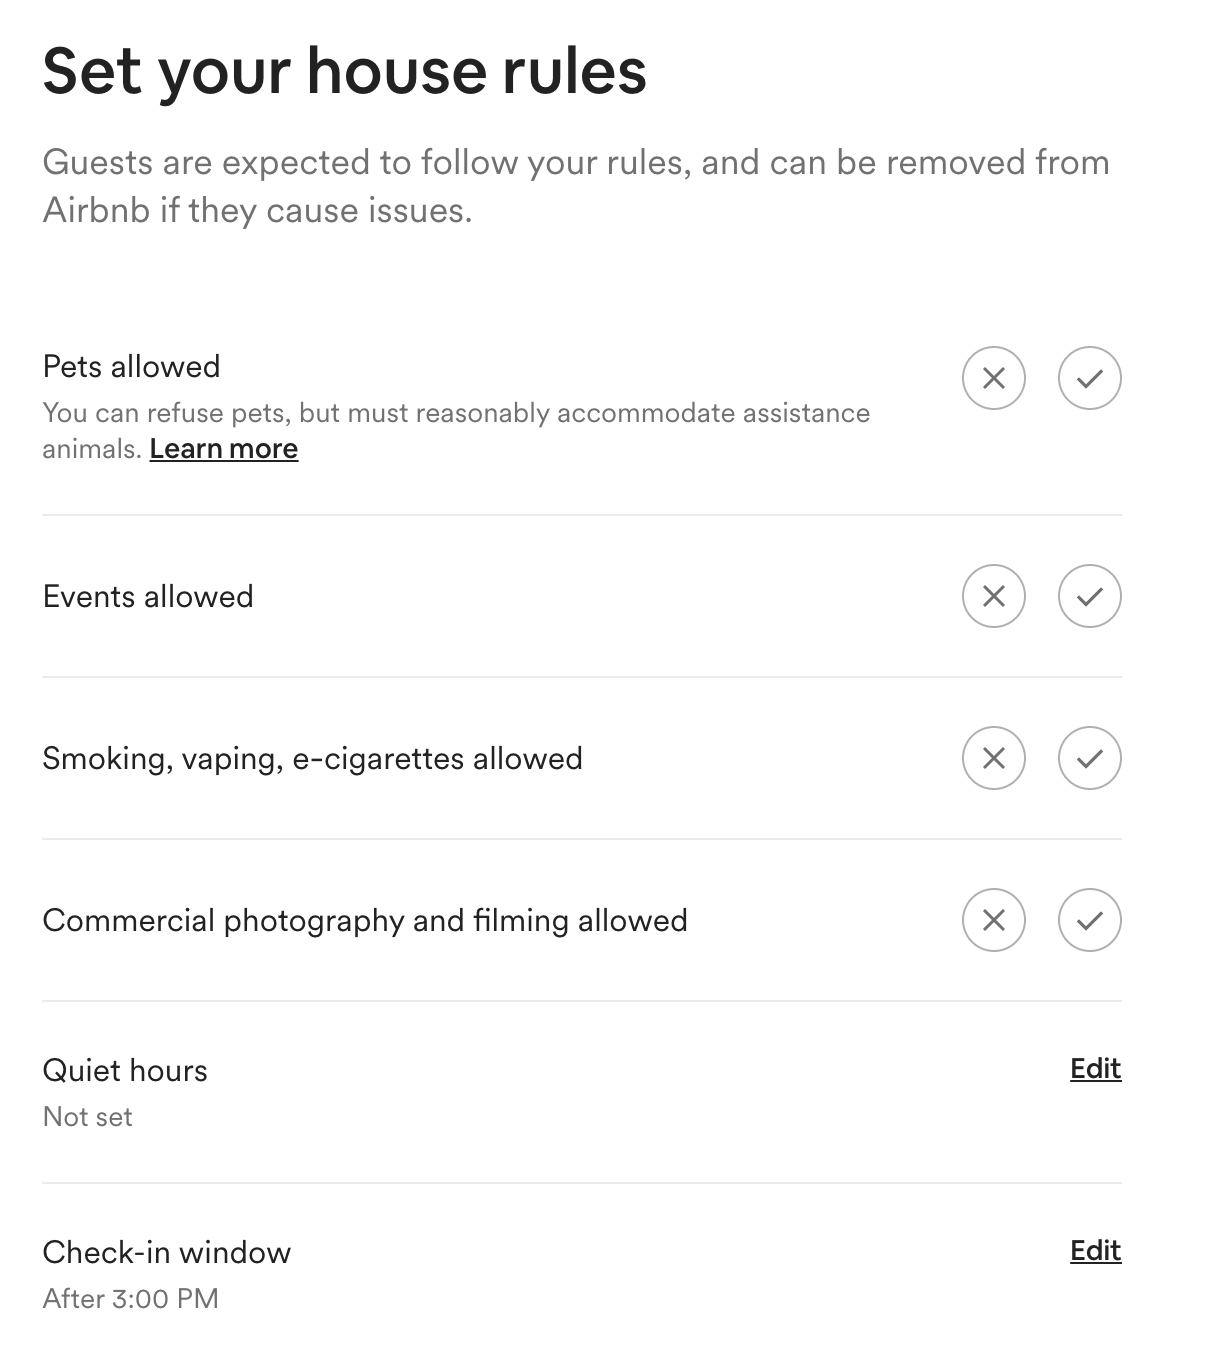
Task: Click the Not set text under Quiet hours
Action: pyautogui.click(x=86, y=1117)
